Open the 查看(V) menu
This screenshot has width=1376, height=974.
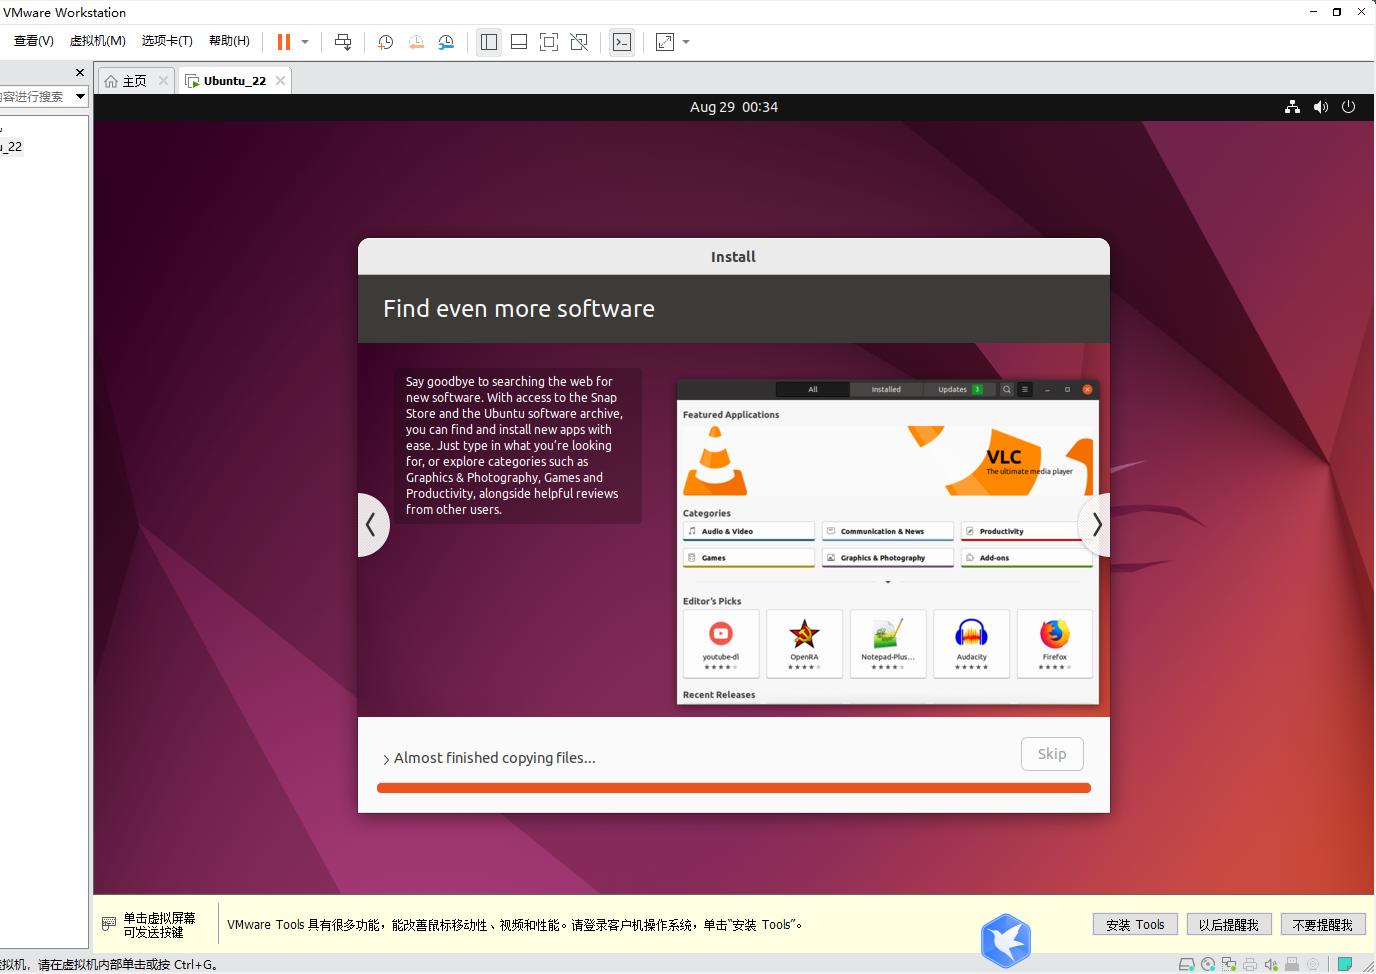pos(33,41)
